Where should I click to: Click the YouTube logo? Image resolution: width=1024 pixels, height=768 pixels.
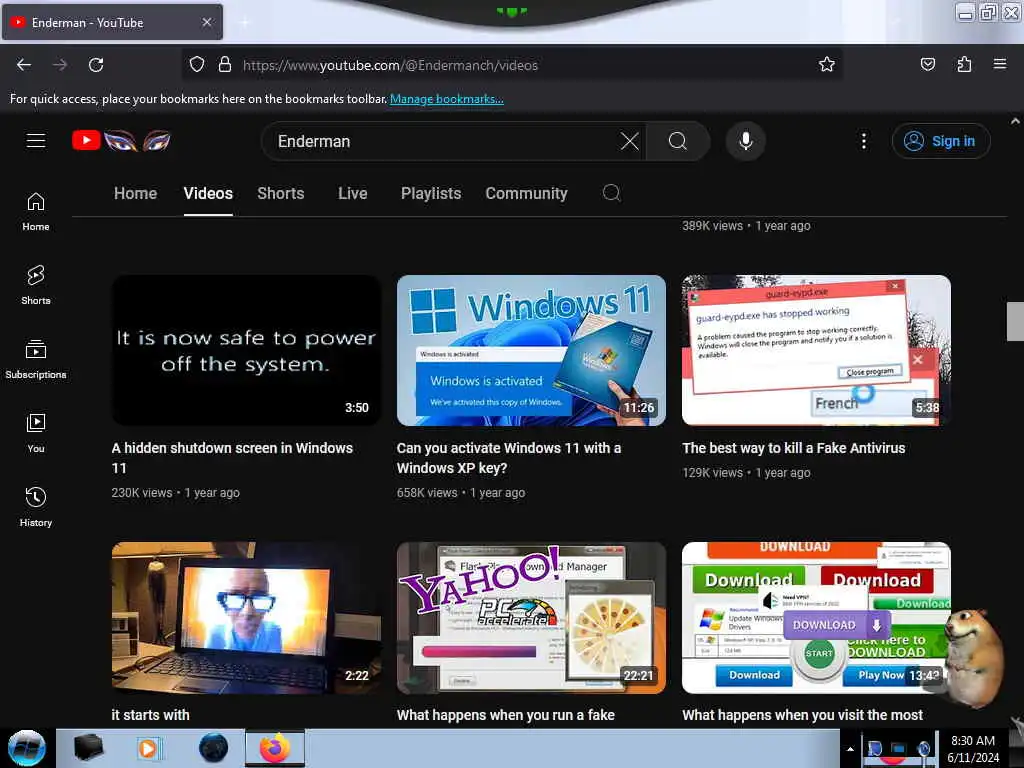(121, 140)
